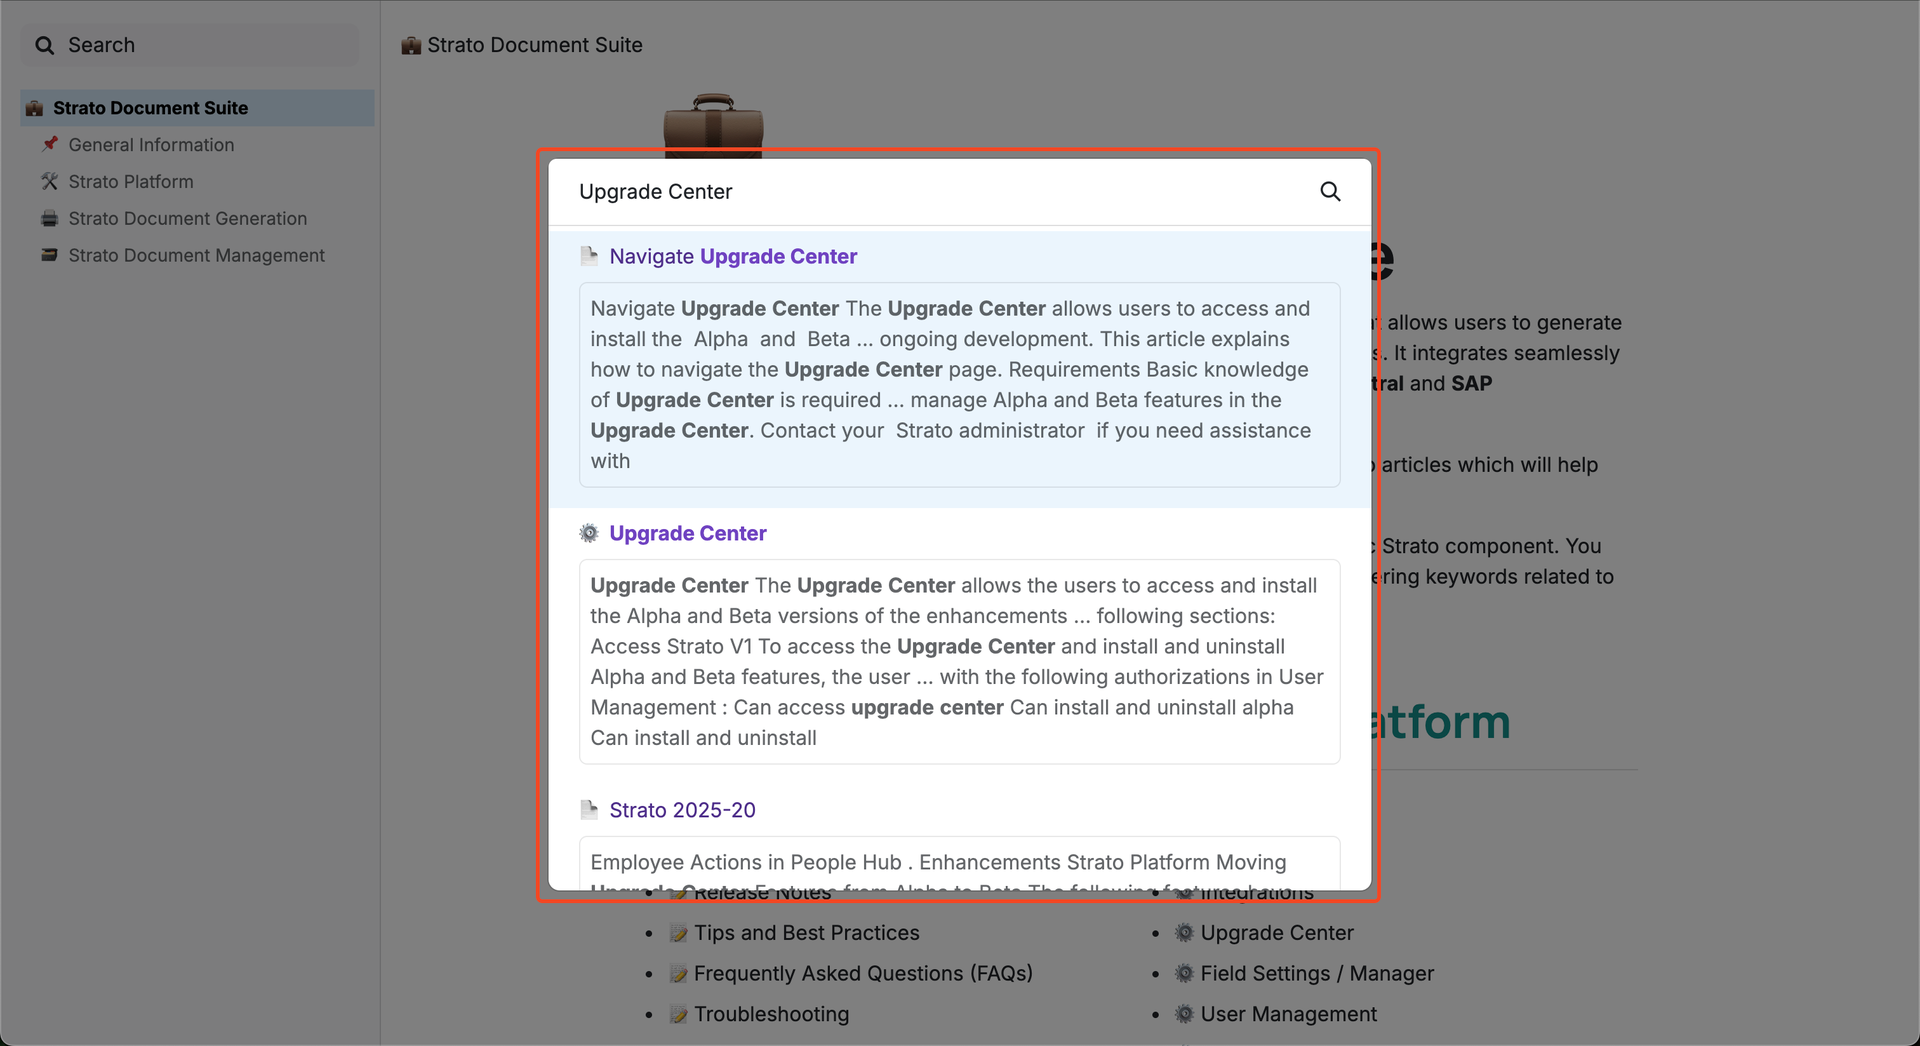The height and width of the screenshot is (1046, 1920).
Task: Click the Strato Document Suite breadcrumb
Action: pos(534,45)
